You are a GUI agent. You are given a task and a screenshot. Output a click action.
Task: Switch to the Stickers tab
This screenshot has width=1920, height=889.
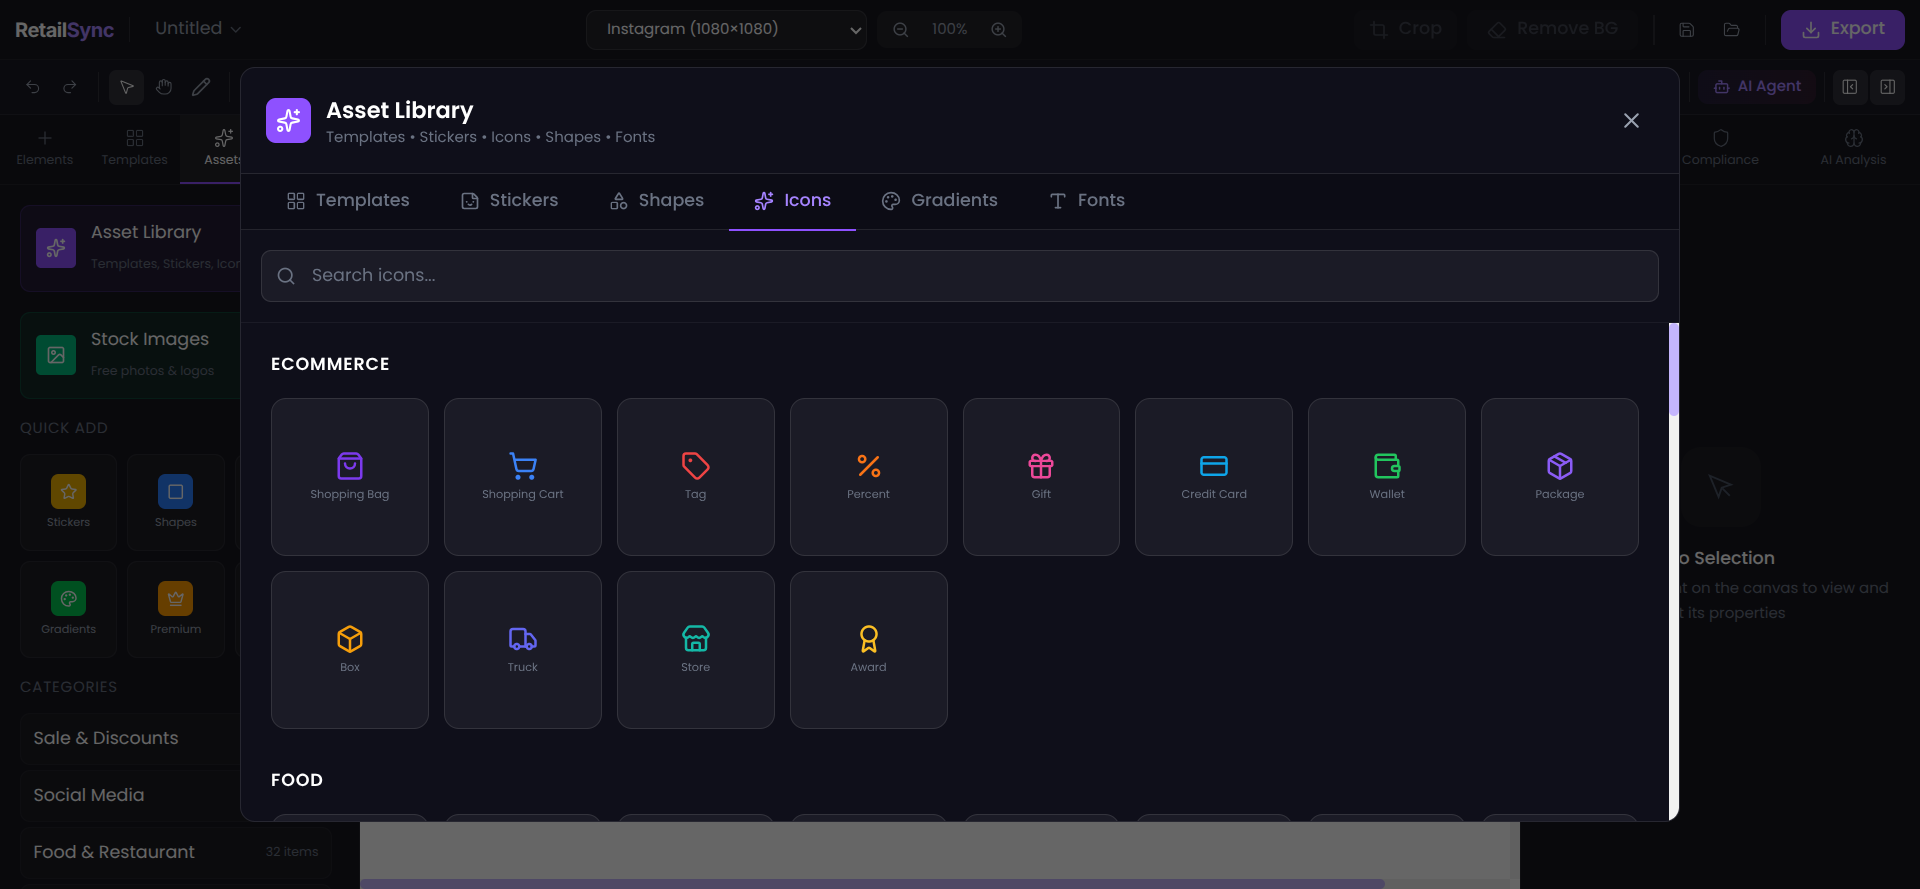point(509,201)
